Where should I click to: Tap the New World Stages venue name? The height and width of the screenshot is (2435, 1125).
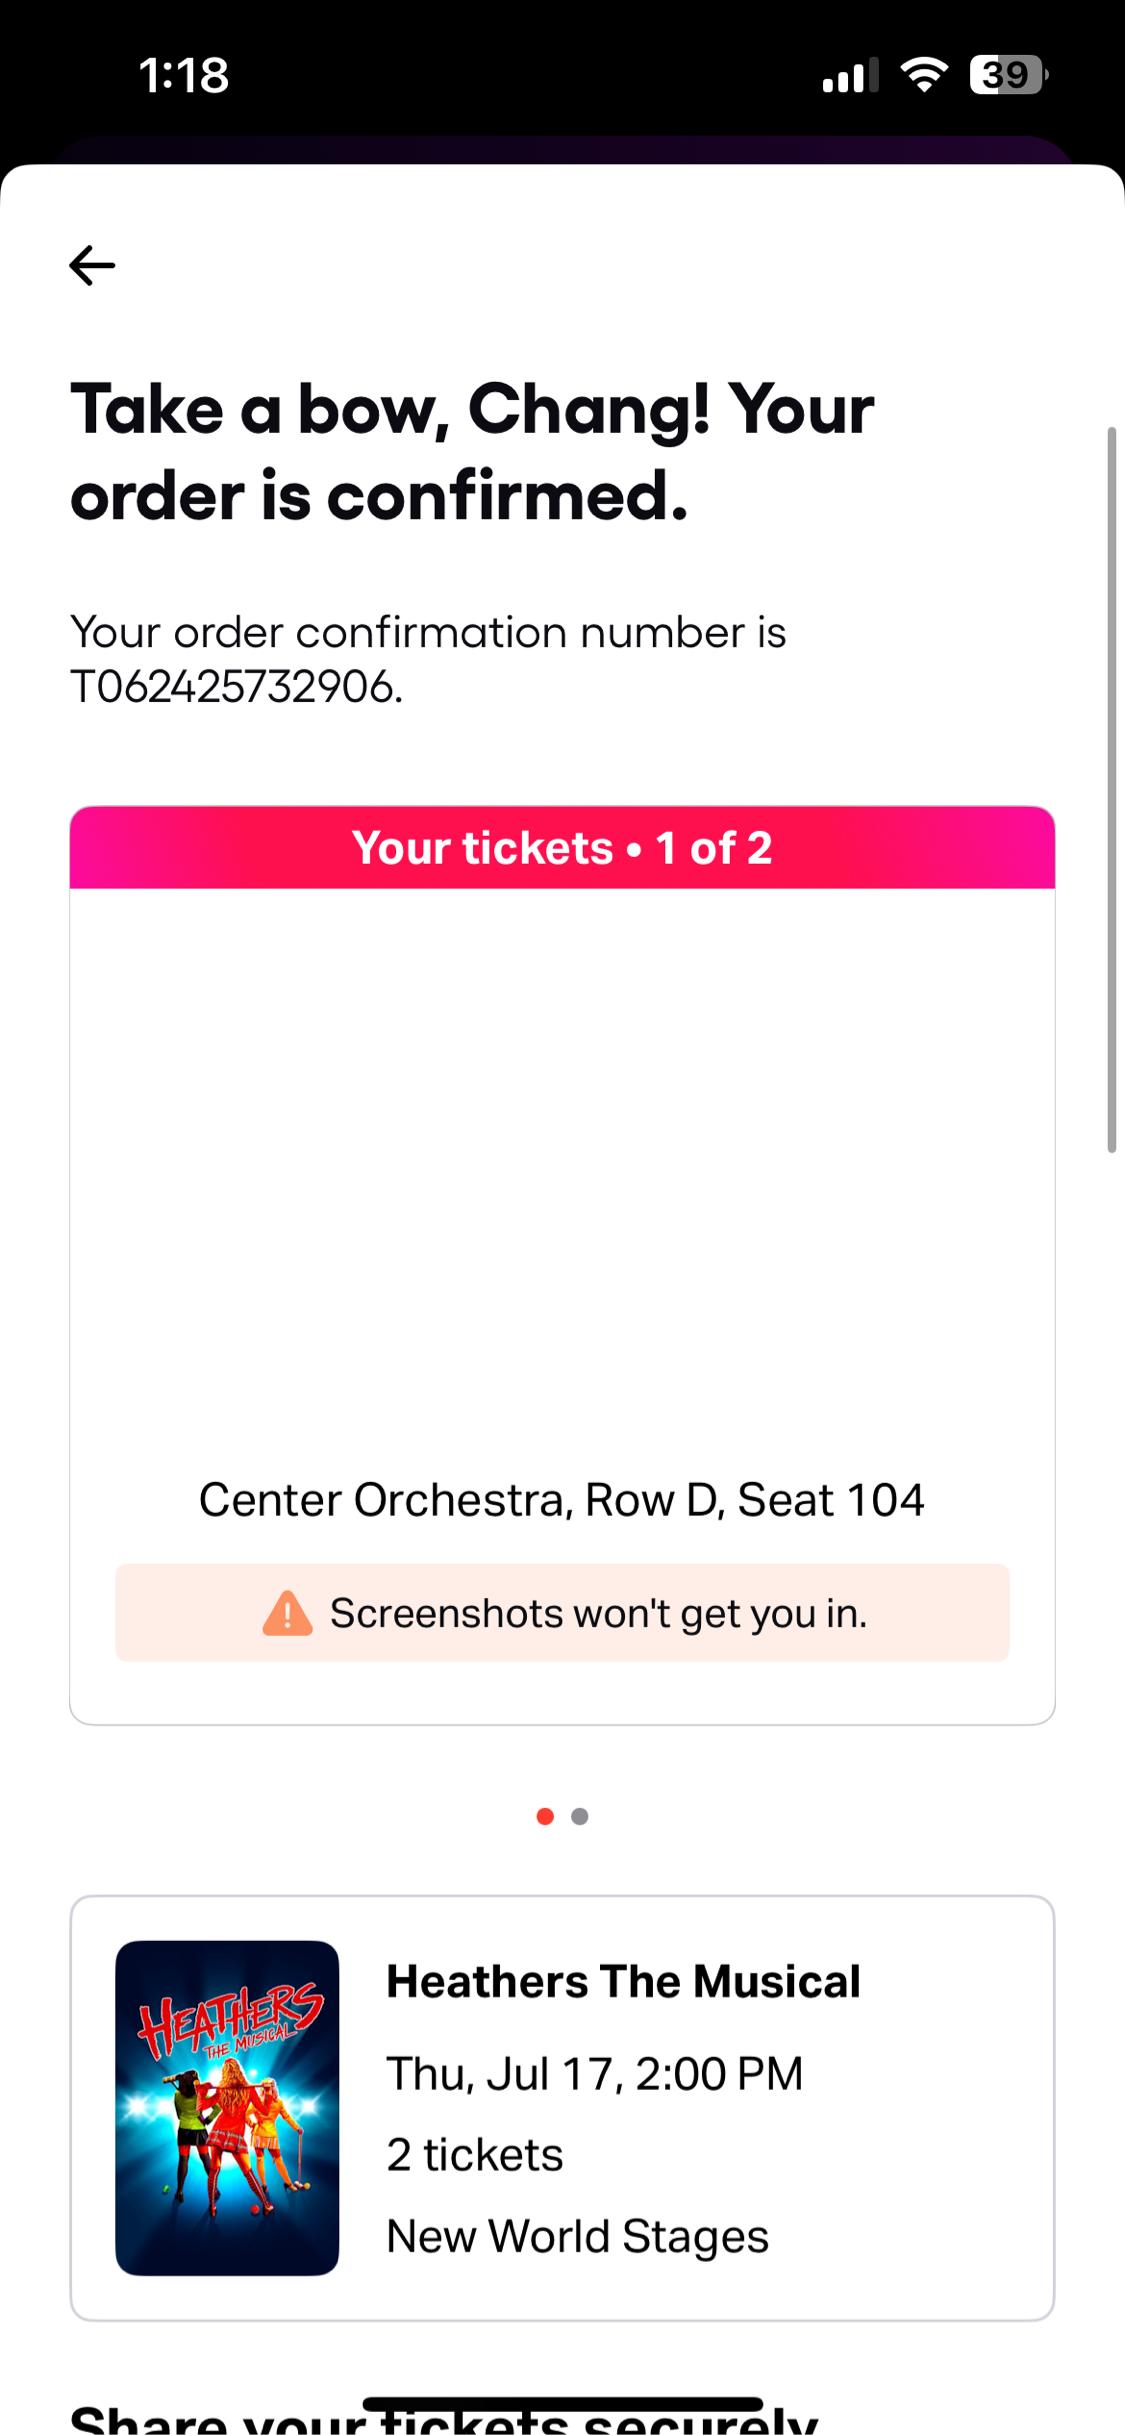tap(578, 2236)
